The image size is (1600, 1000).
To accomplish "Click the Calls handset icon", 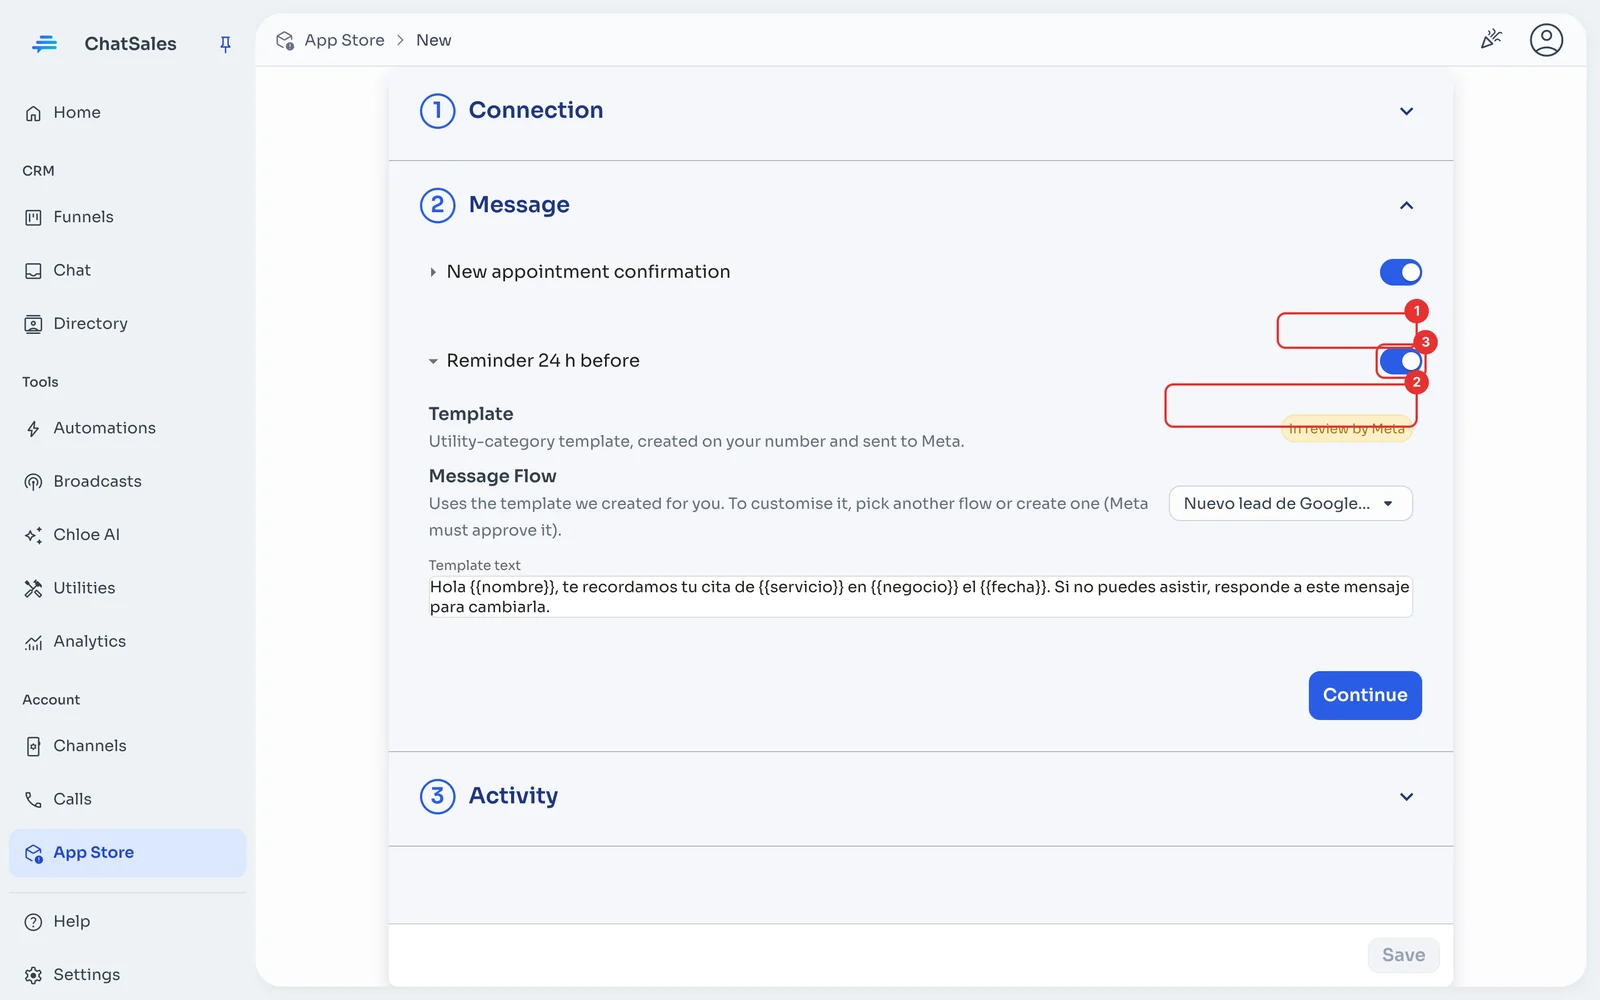I will 33,799.
